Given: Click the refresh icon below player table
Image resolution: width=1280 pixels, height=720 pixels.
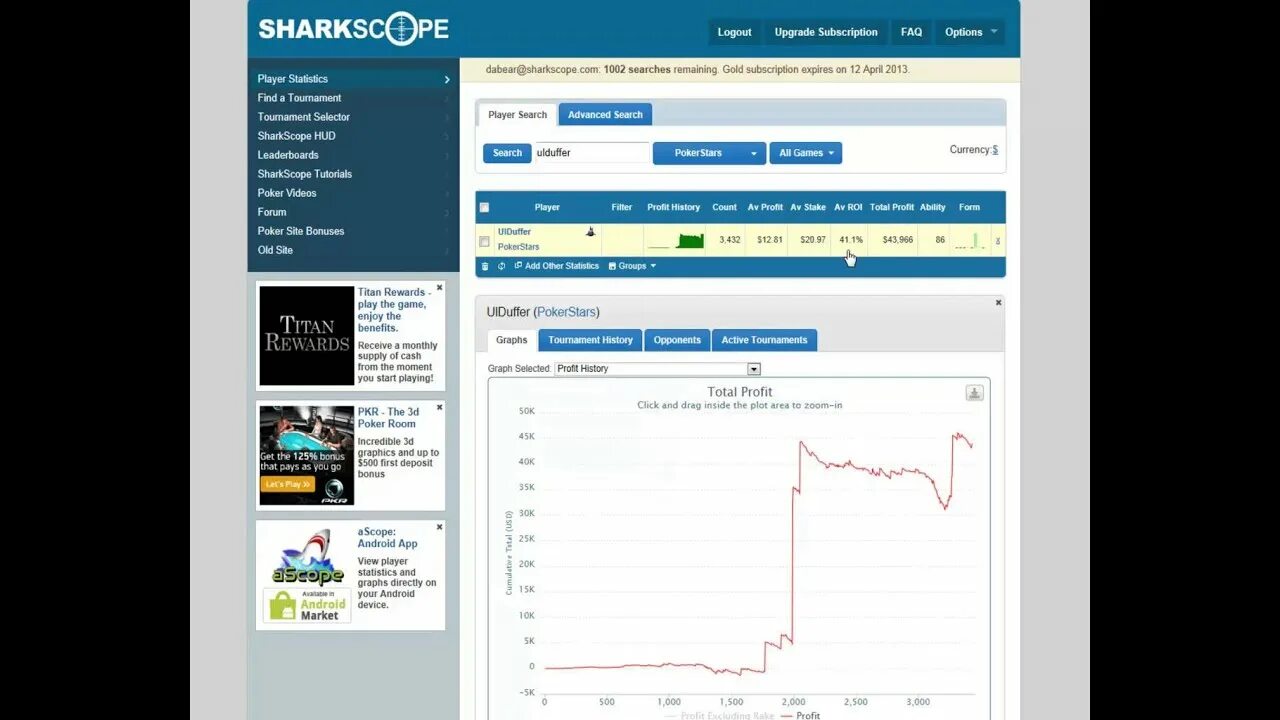Looking at the screenshot, I should (502, 266).
